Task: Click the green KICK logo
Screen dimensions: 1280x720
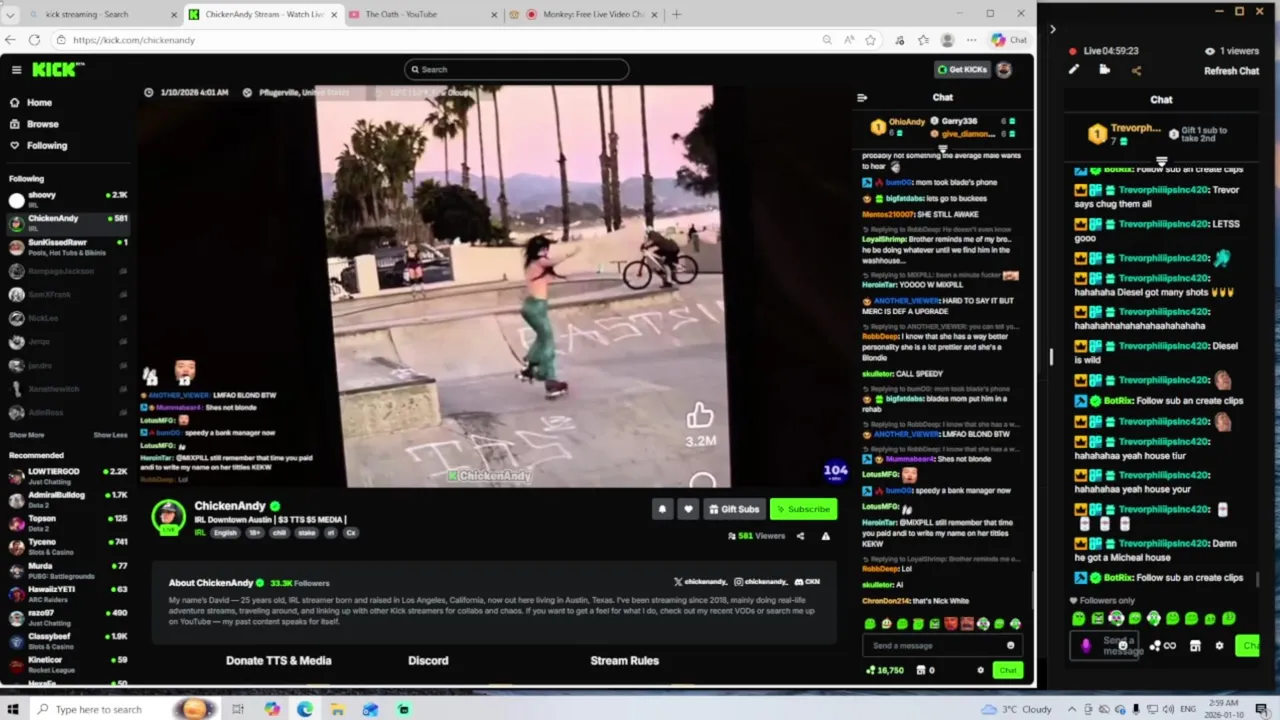Action: coord(57,69)
